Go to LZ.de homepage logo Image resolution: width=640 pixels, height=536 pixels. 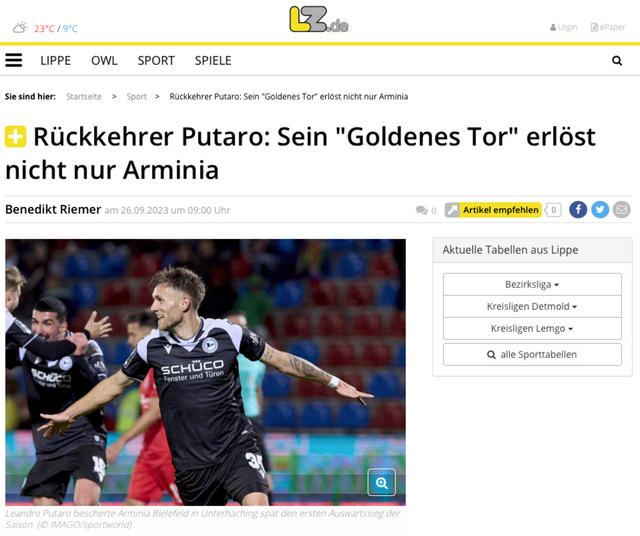[x=319, y=20]
